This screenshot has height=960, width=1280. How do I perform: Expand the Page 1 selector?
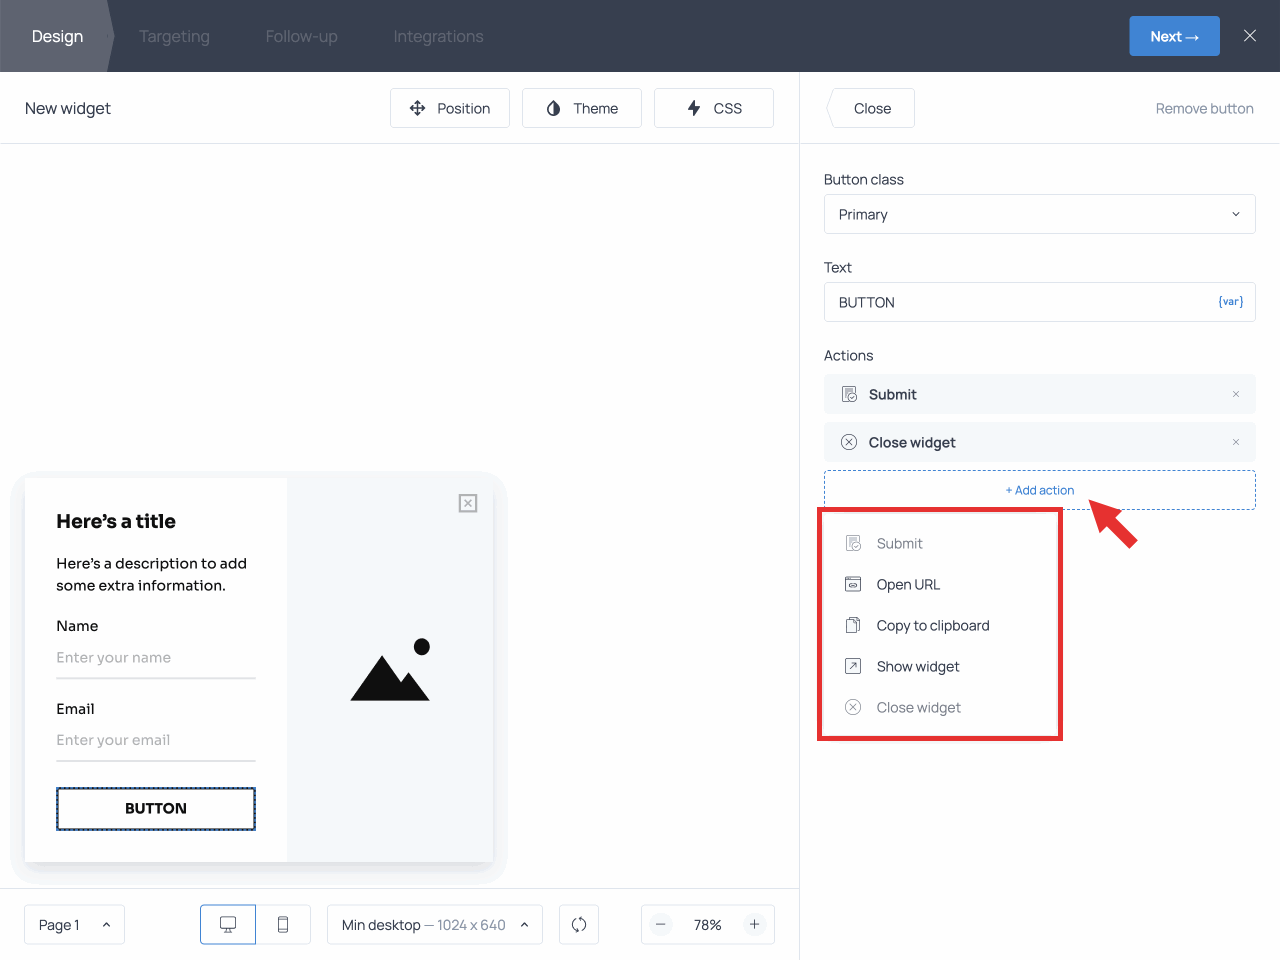[x=74, y=925]
